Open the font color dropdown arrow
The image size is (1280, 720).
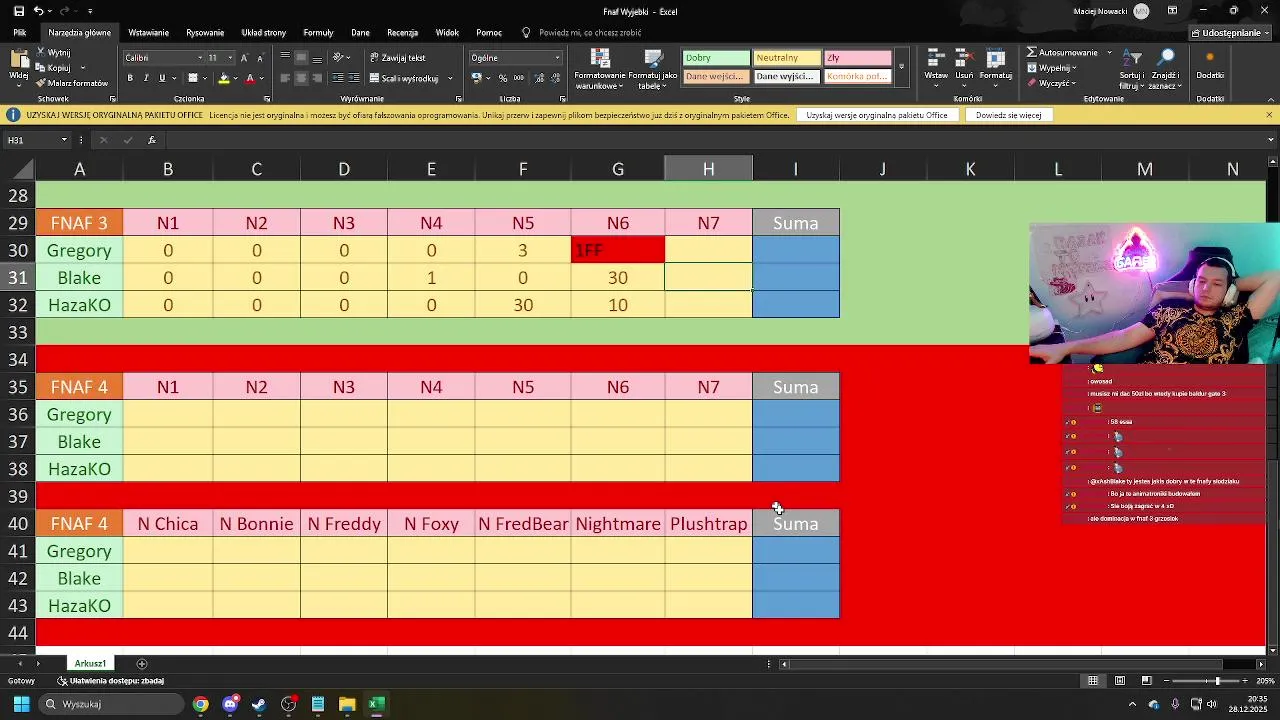point(261,78)
